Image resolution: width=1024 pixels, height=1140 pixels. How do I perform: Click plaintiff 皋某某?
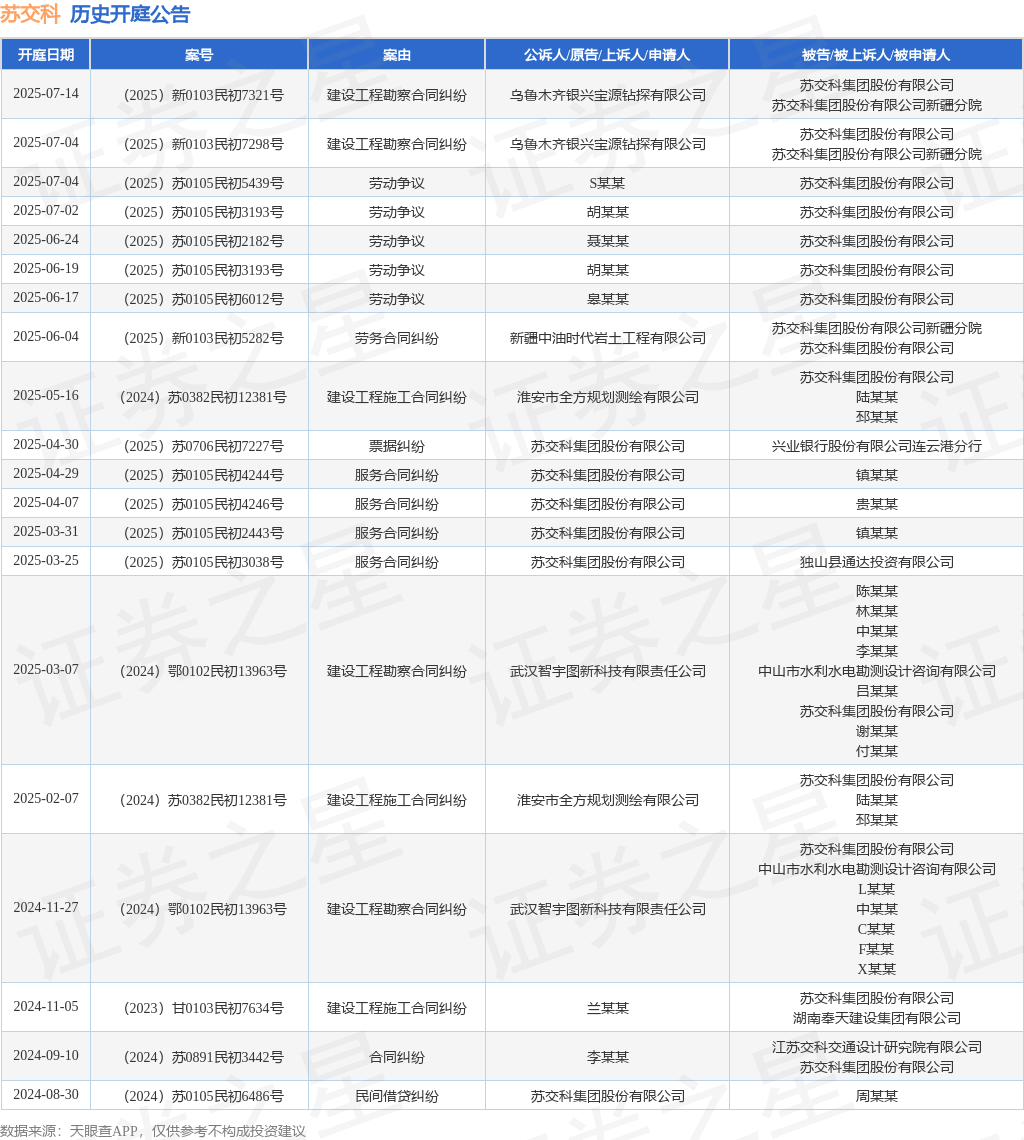(607, 300)
